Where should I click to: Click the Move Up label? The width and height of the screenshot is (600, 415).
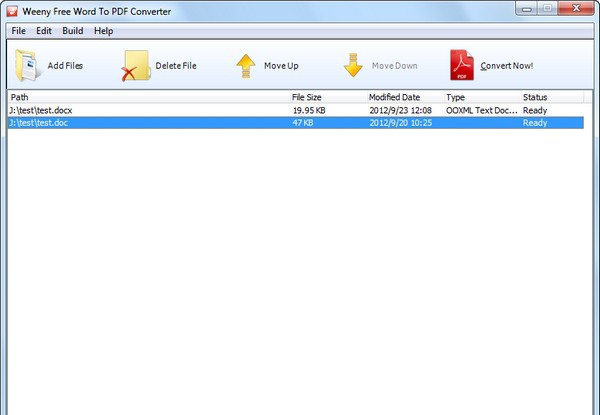(x=281, y=66)
